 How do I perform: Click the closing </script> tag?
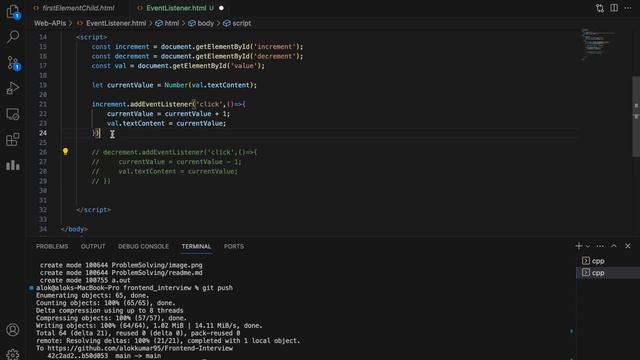(93, 210)
